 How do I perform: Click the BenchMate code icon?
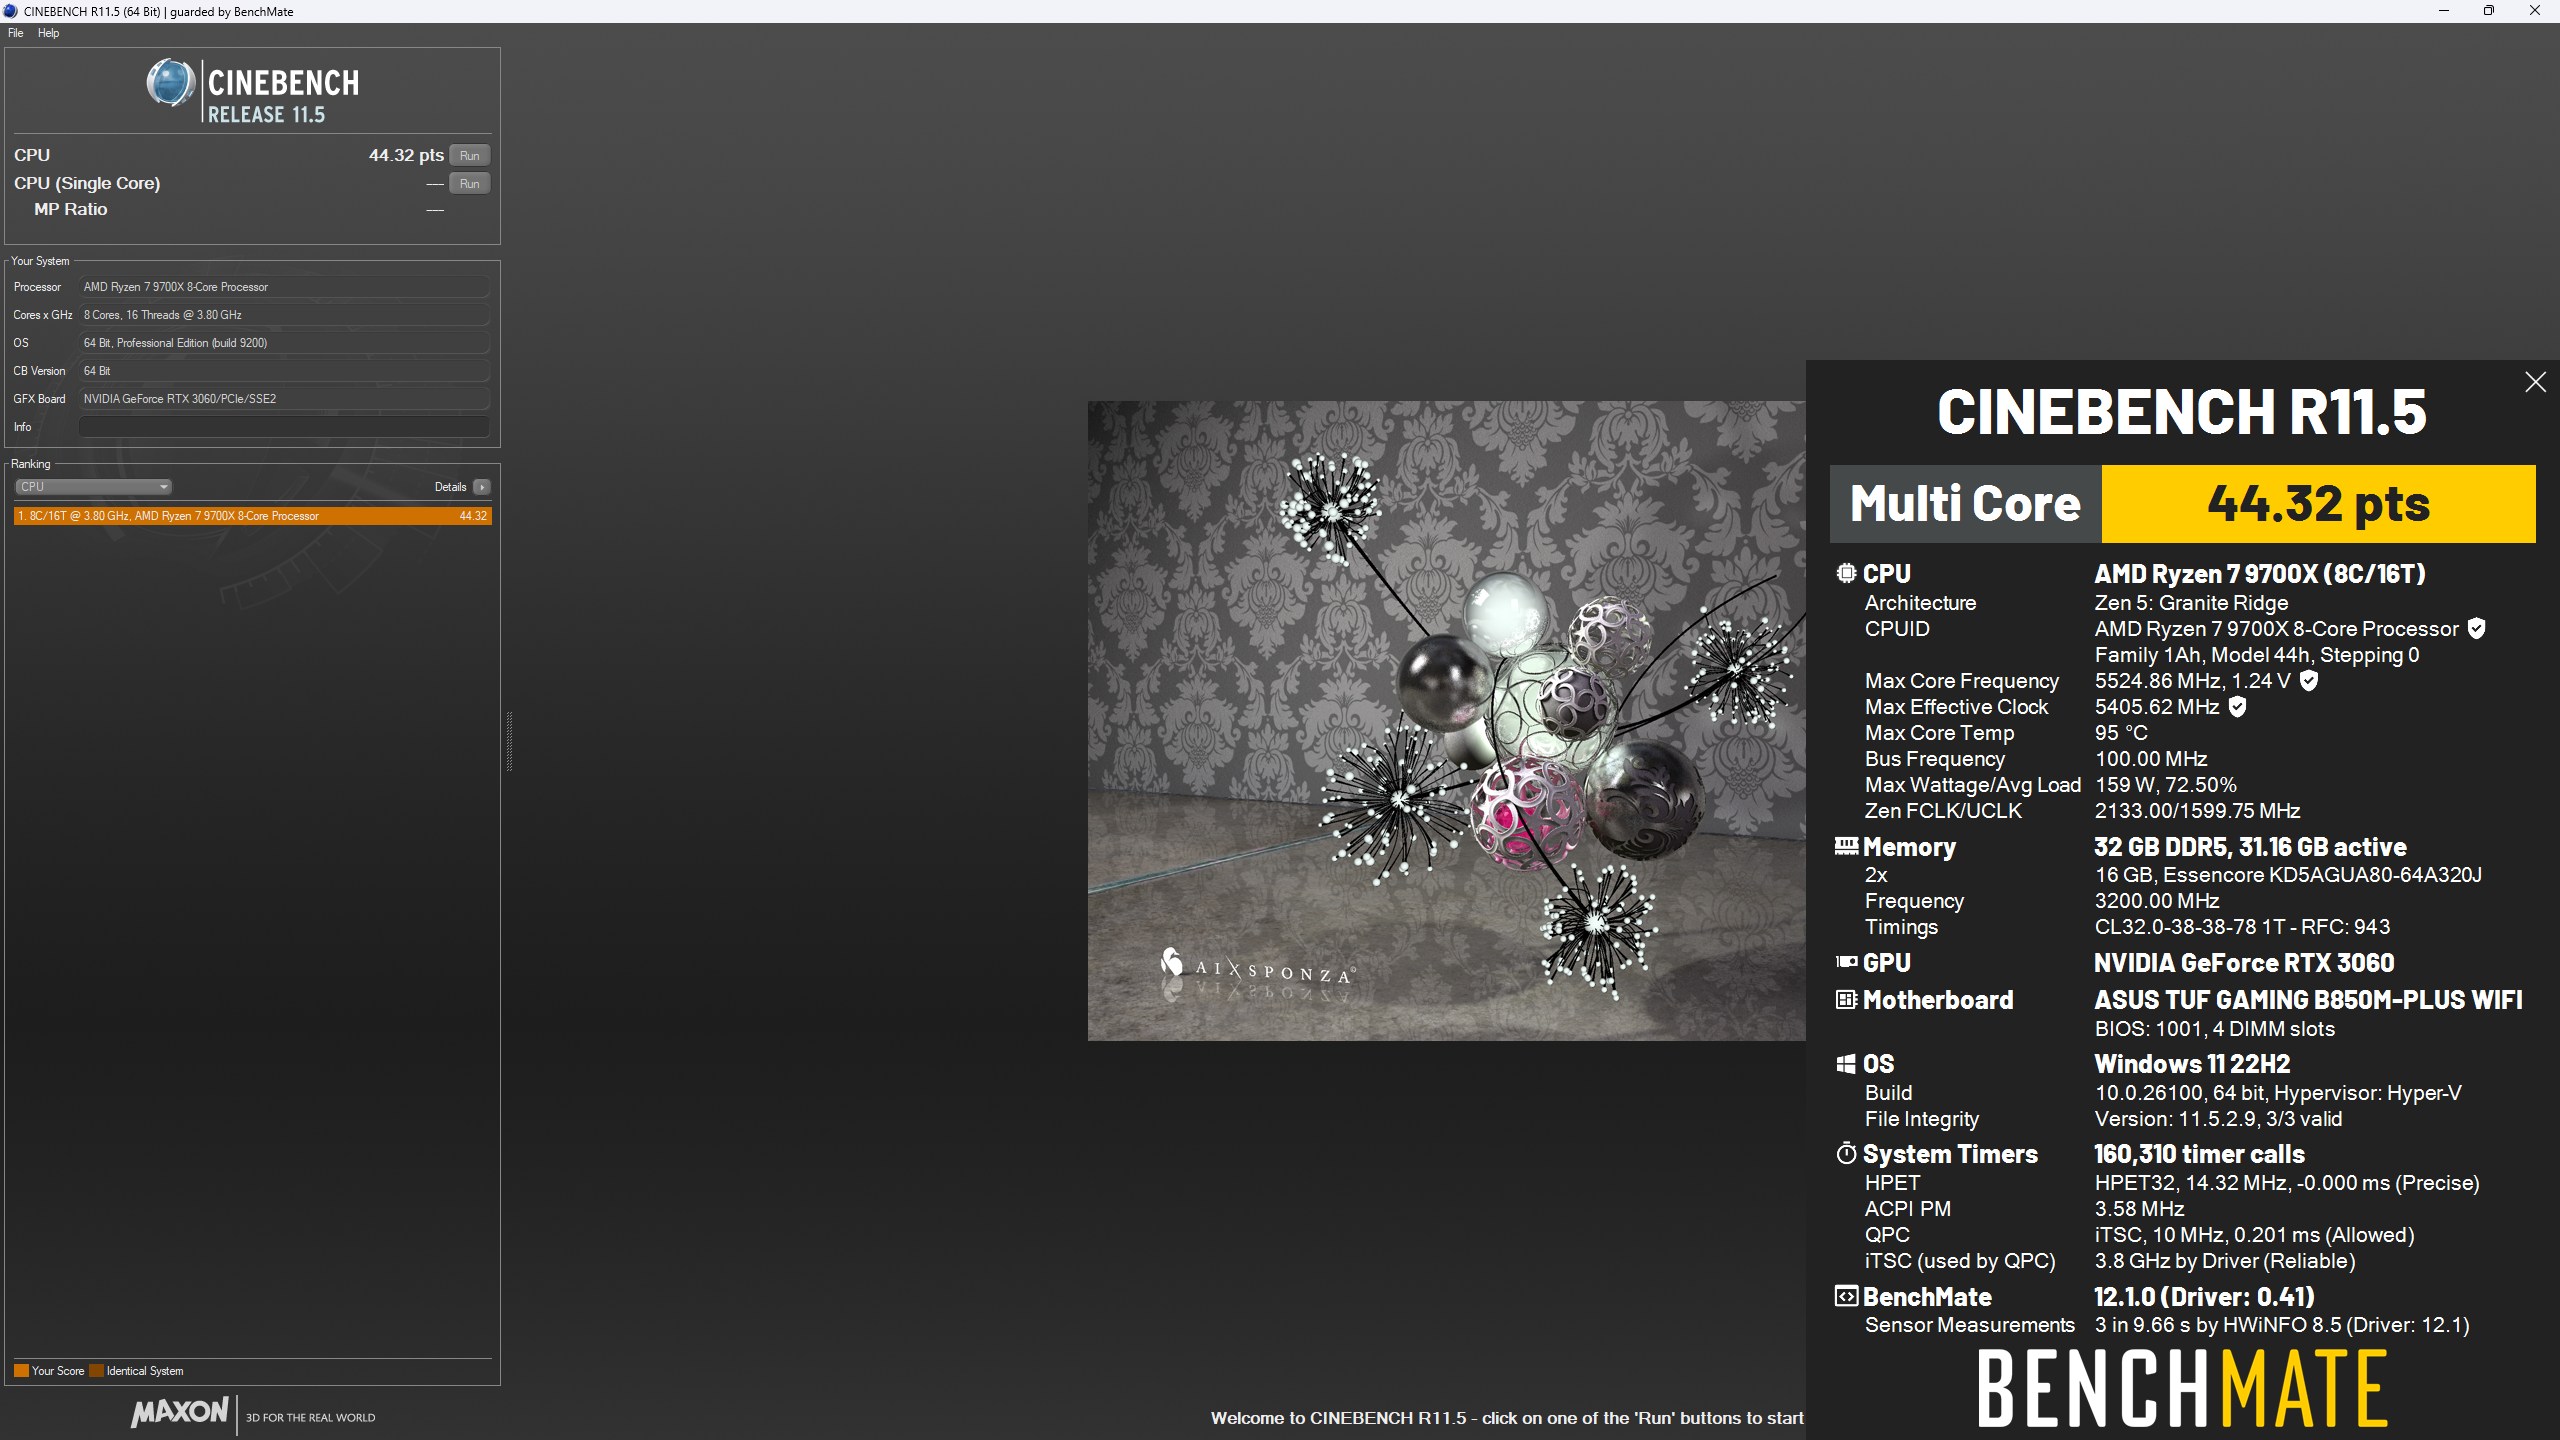pos(1846,1296)
